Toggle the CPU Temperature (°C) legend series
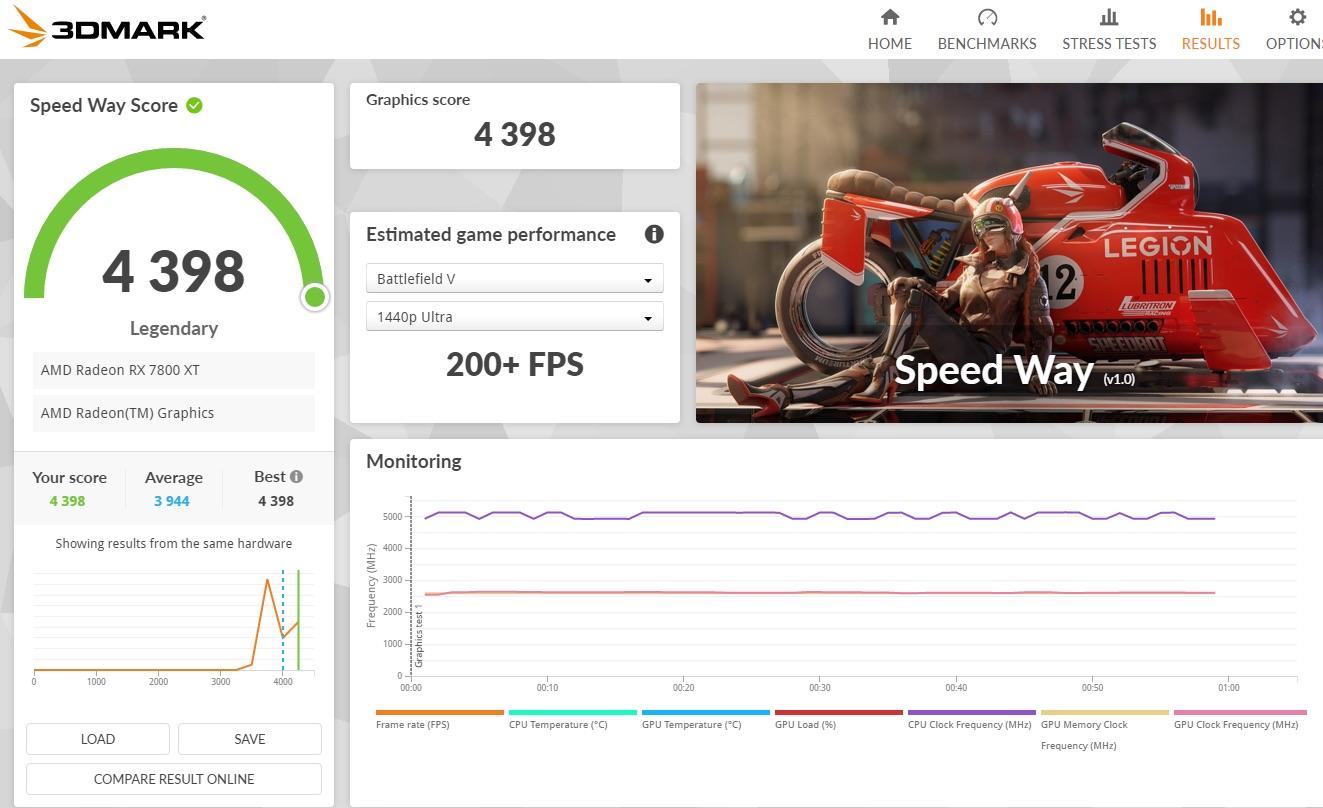 (x=572, y=719)
